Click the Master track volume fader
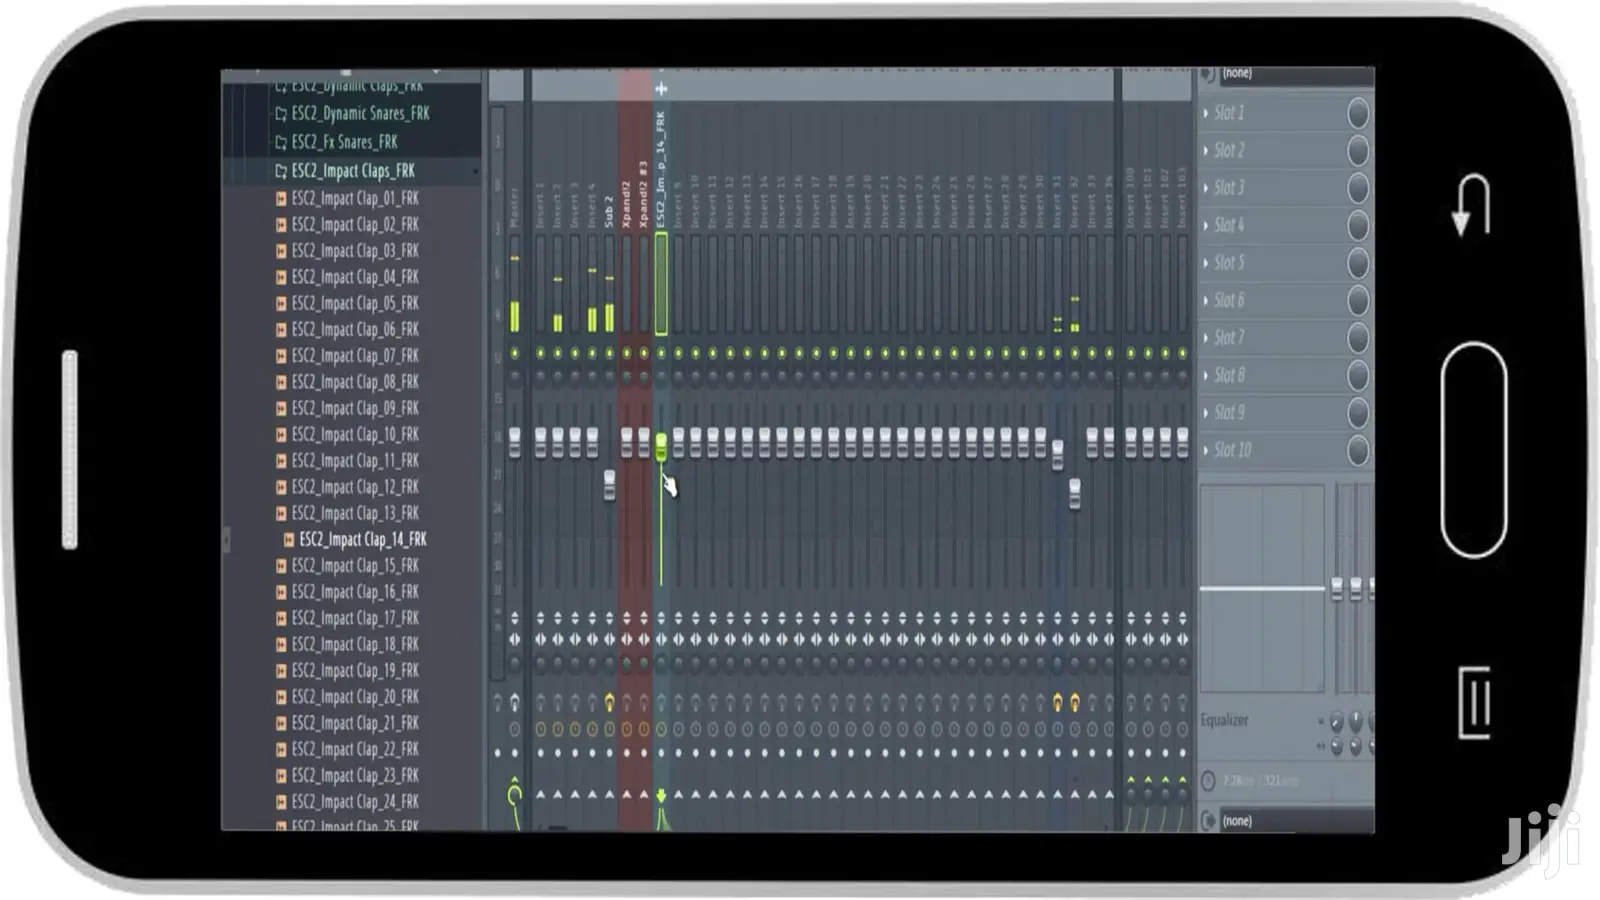The height and width of the screenshot is (900, 1600). tap(515, 442)
